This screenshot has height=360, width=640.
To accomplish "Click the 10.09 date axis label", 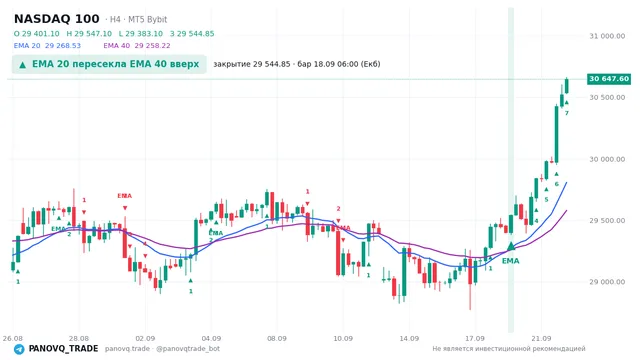I will pyautogui.click(x=343, y=338).
